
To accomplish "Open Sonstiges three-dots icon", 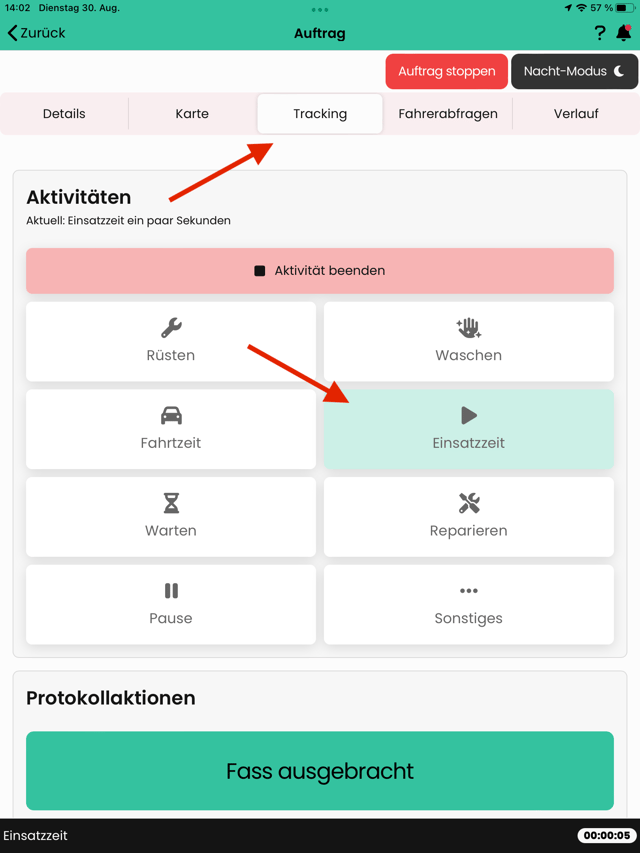I will [x=469, y=591].
